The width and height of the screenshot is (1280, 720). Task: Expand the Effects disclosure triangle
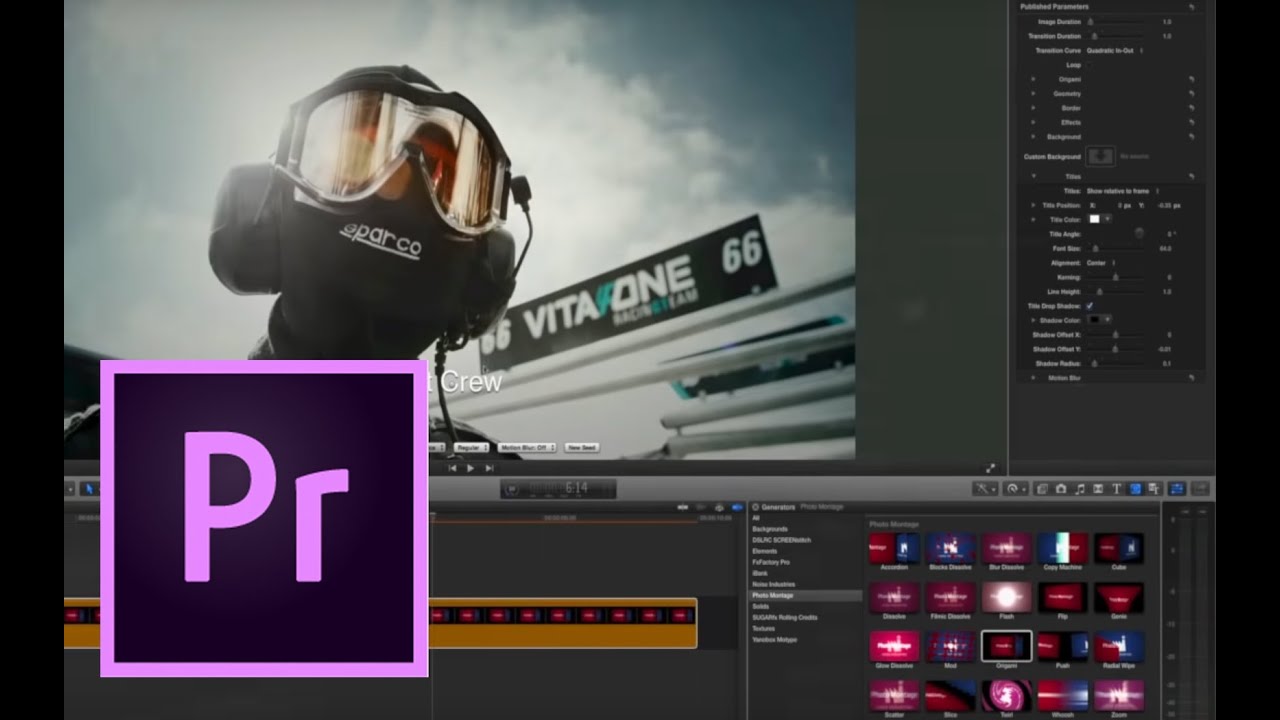tap(1033, 122)
